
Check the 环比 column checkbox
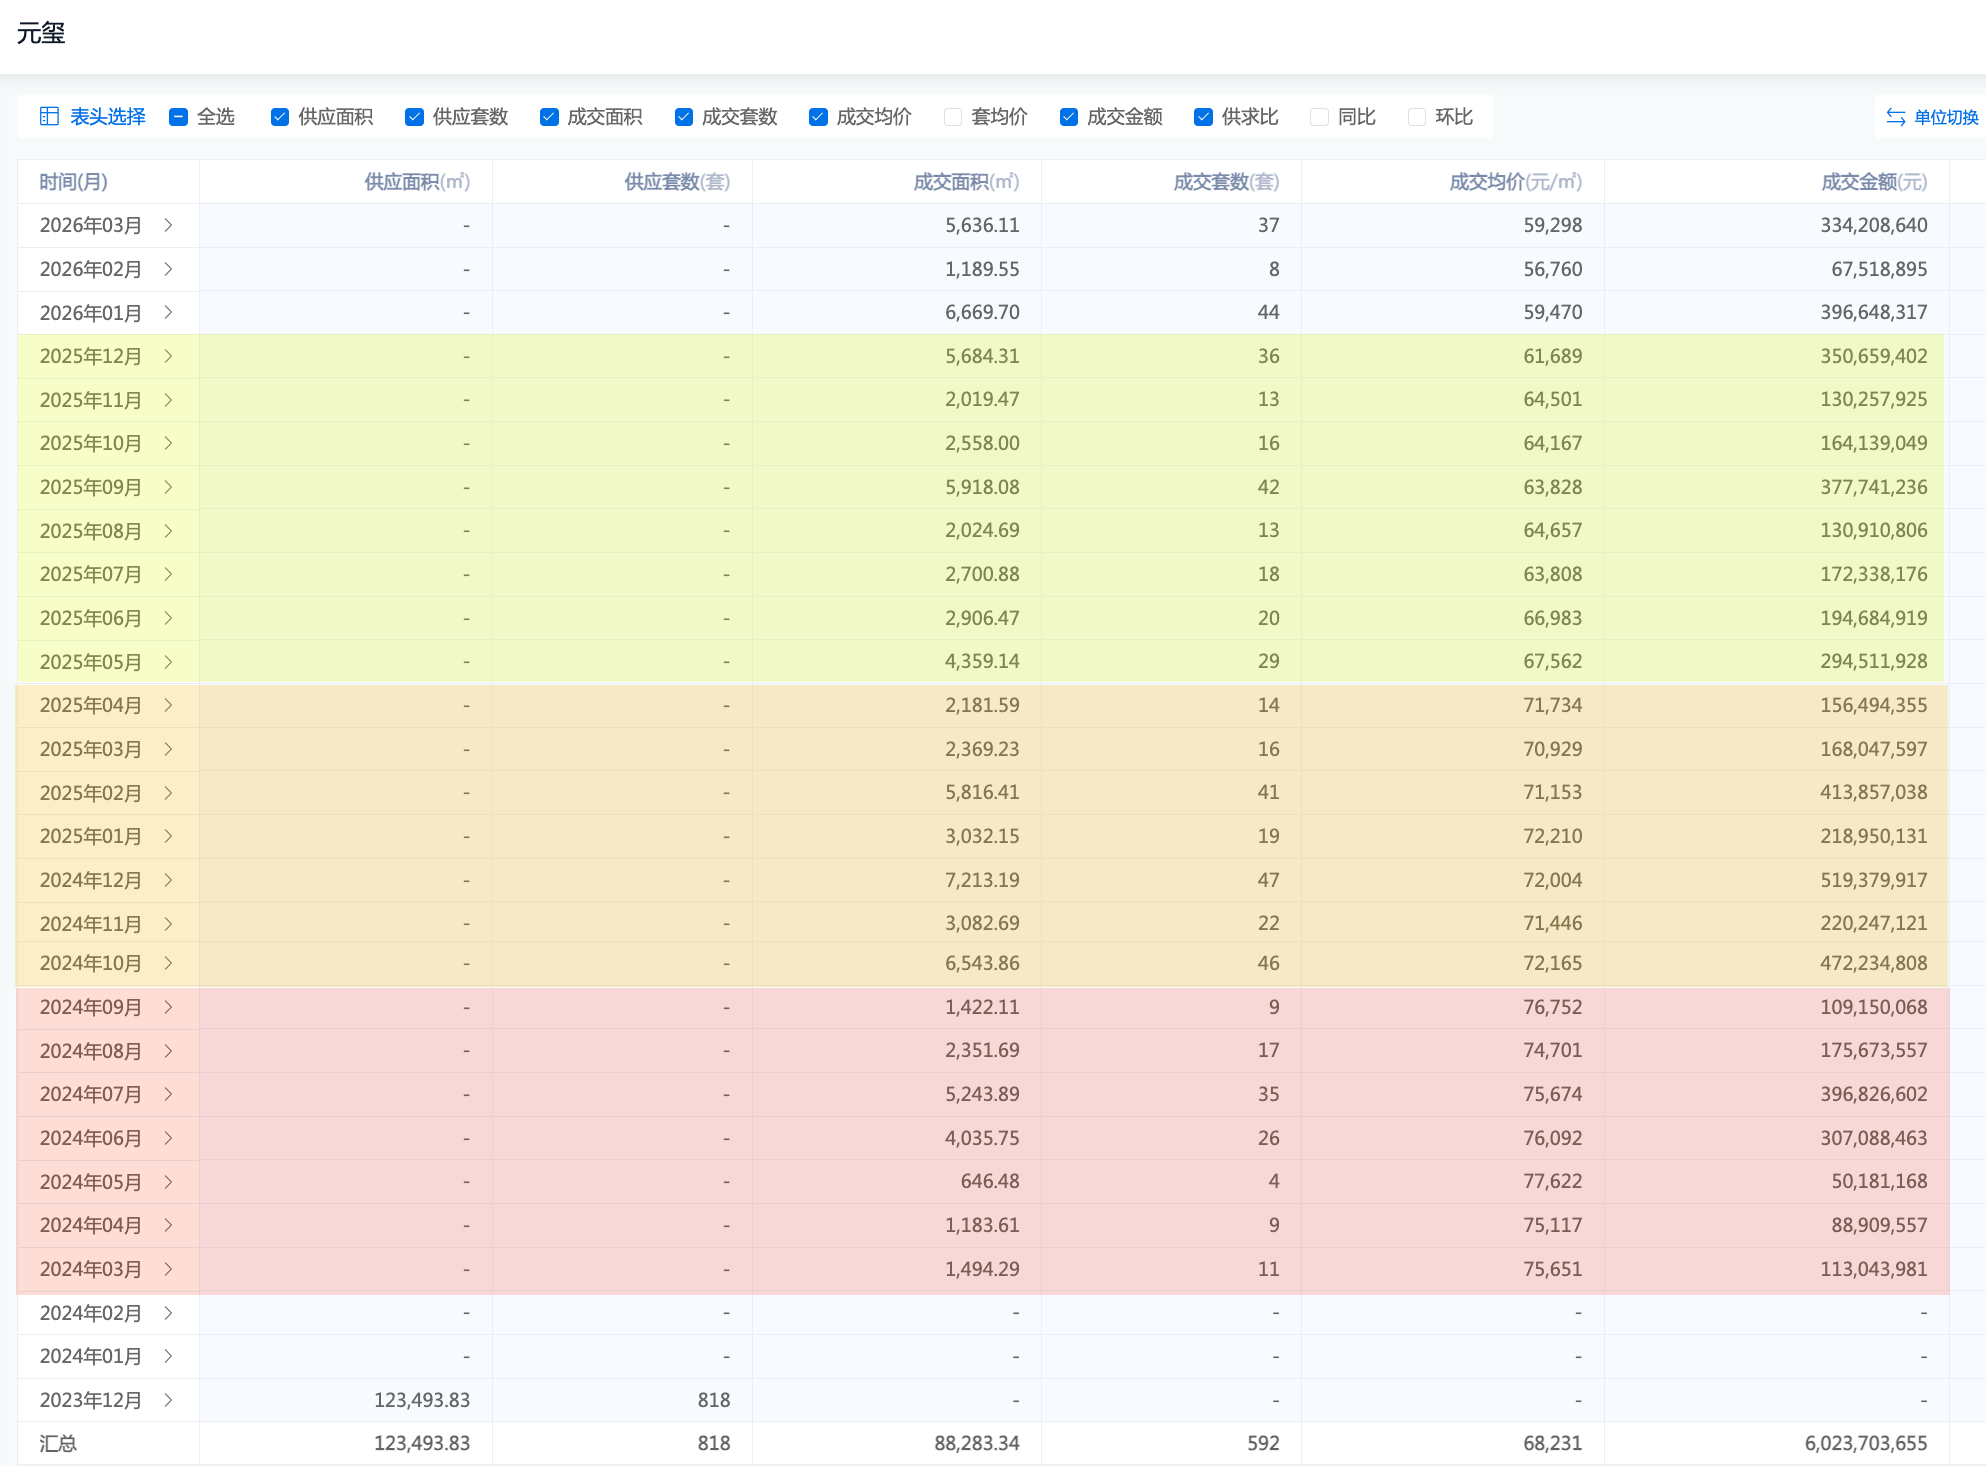click(1417, 117)
